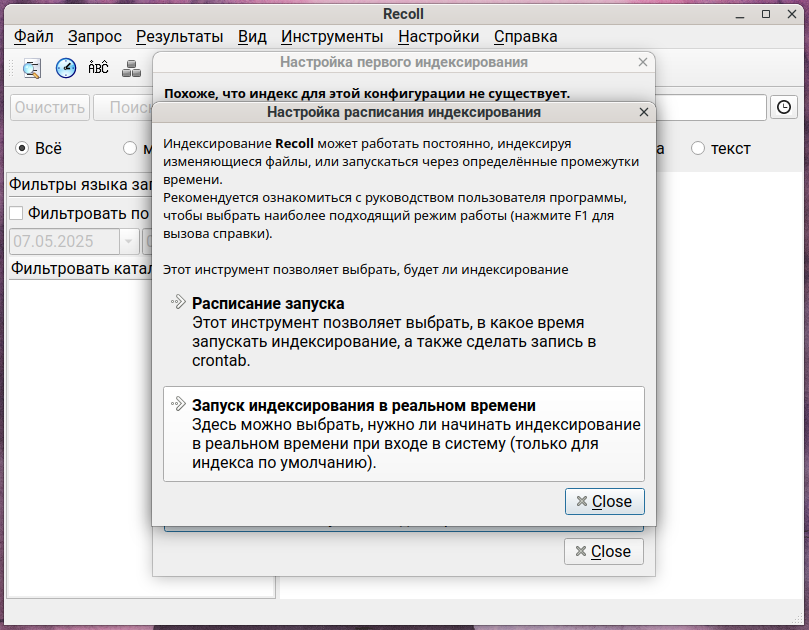This screenshot has height=630, width=809.
Task: Maximize the Recoll window
Action: click(x=766, y=14)
